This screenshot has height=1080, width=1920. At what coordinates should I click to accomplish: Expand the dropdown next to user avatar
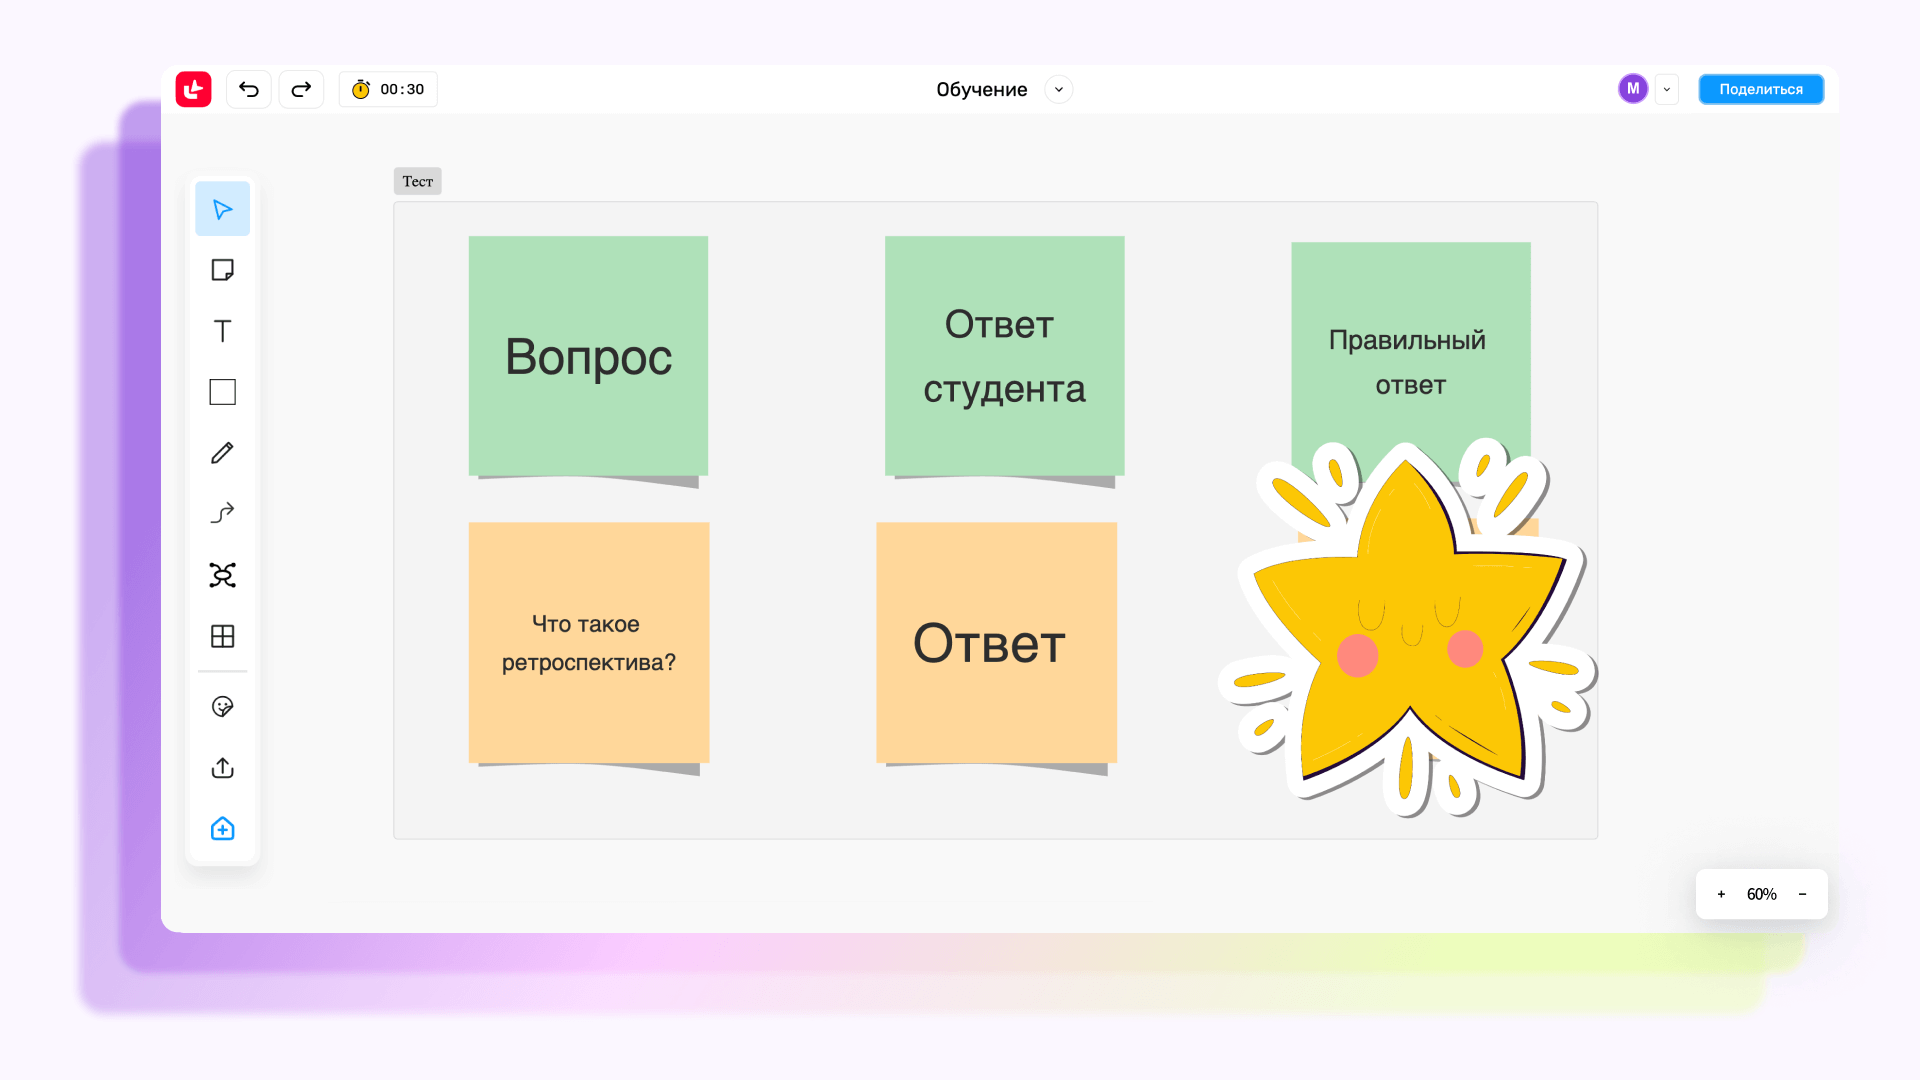1667,90
